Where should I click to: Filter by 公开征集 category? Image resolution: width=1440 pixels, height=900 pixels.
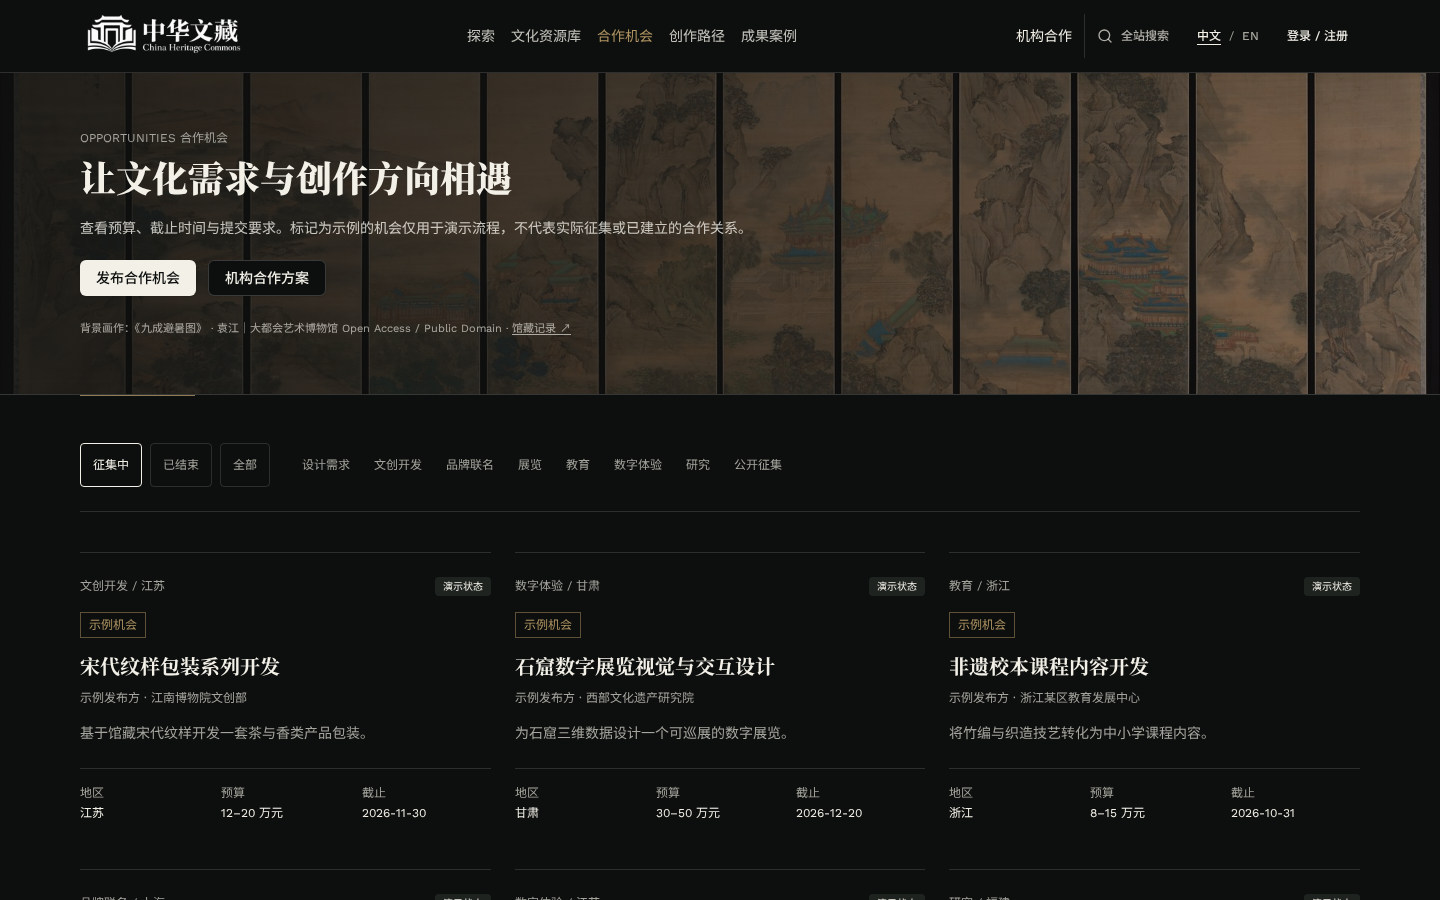pyautogui.click(x=758, y=465)
